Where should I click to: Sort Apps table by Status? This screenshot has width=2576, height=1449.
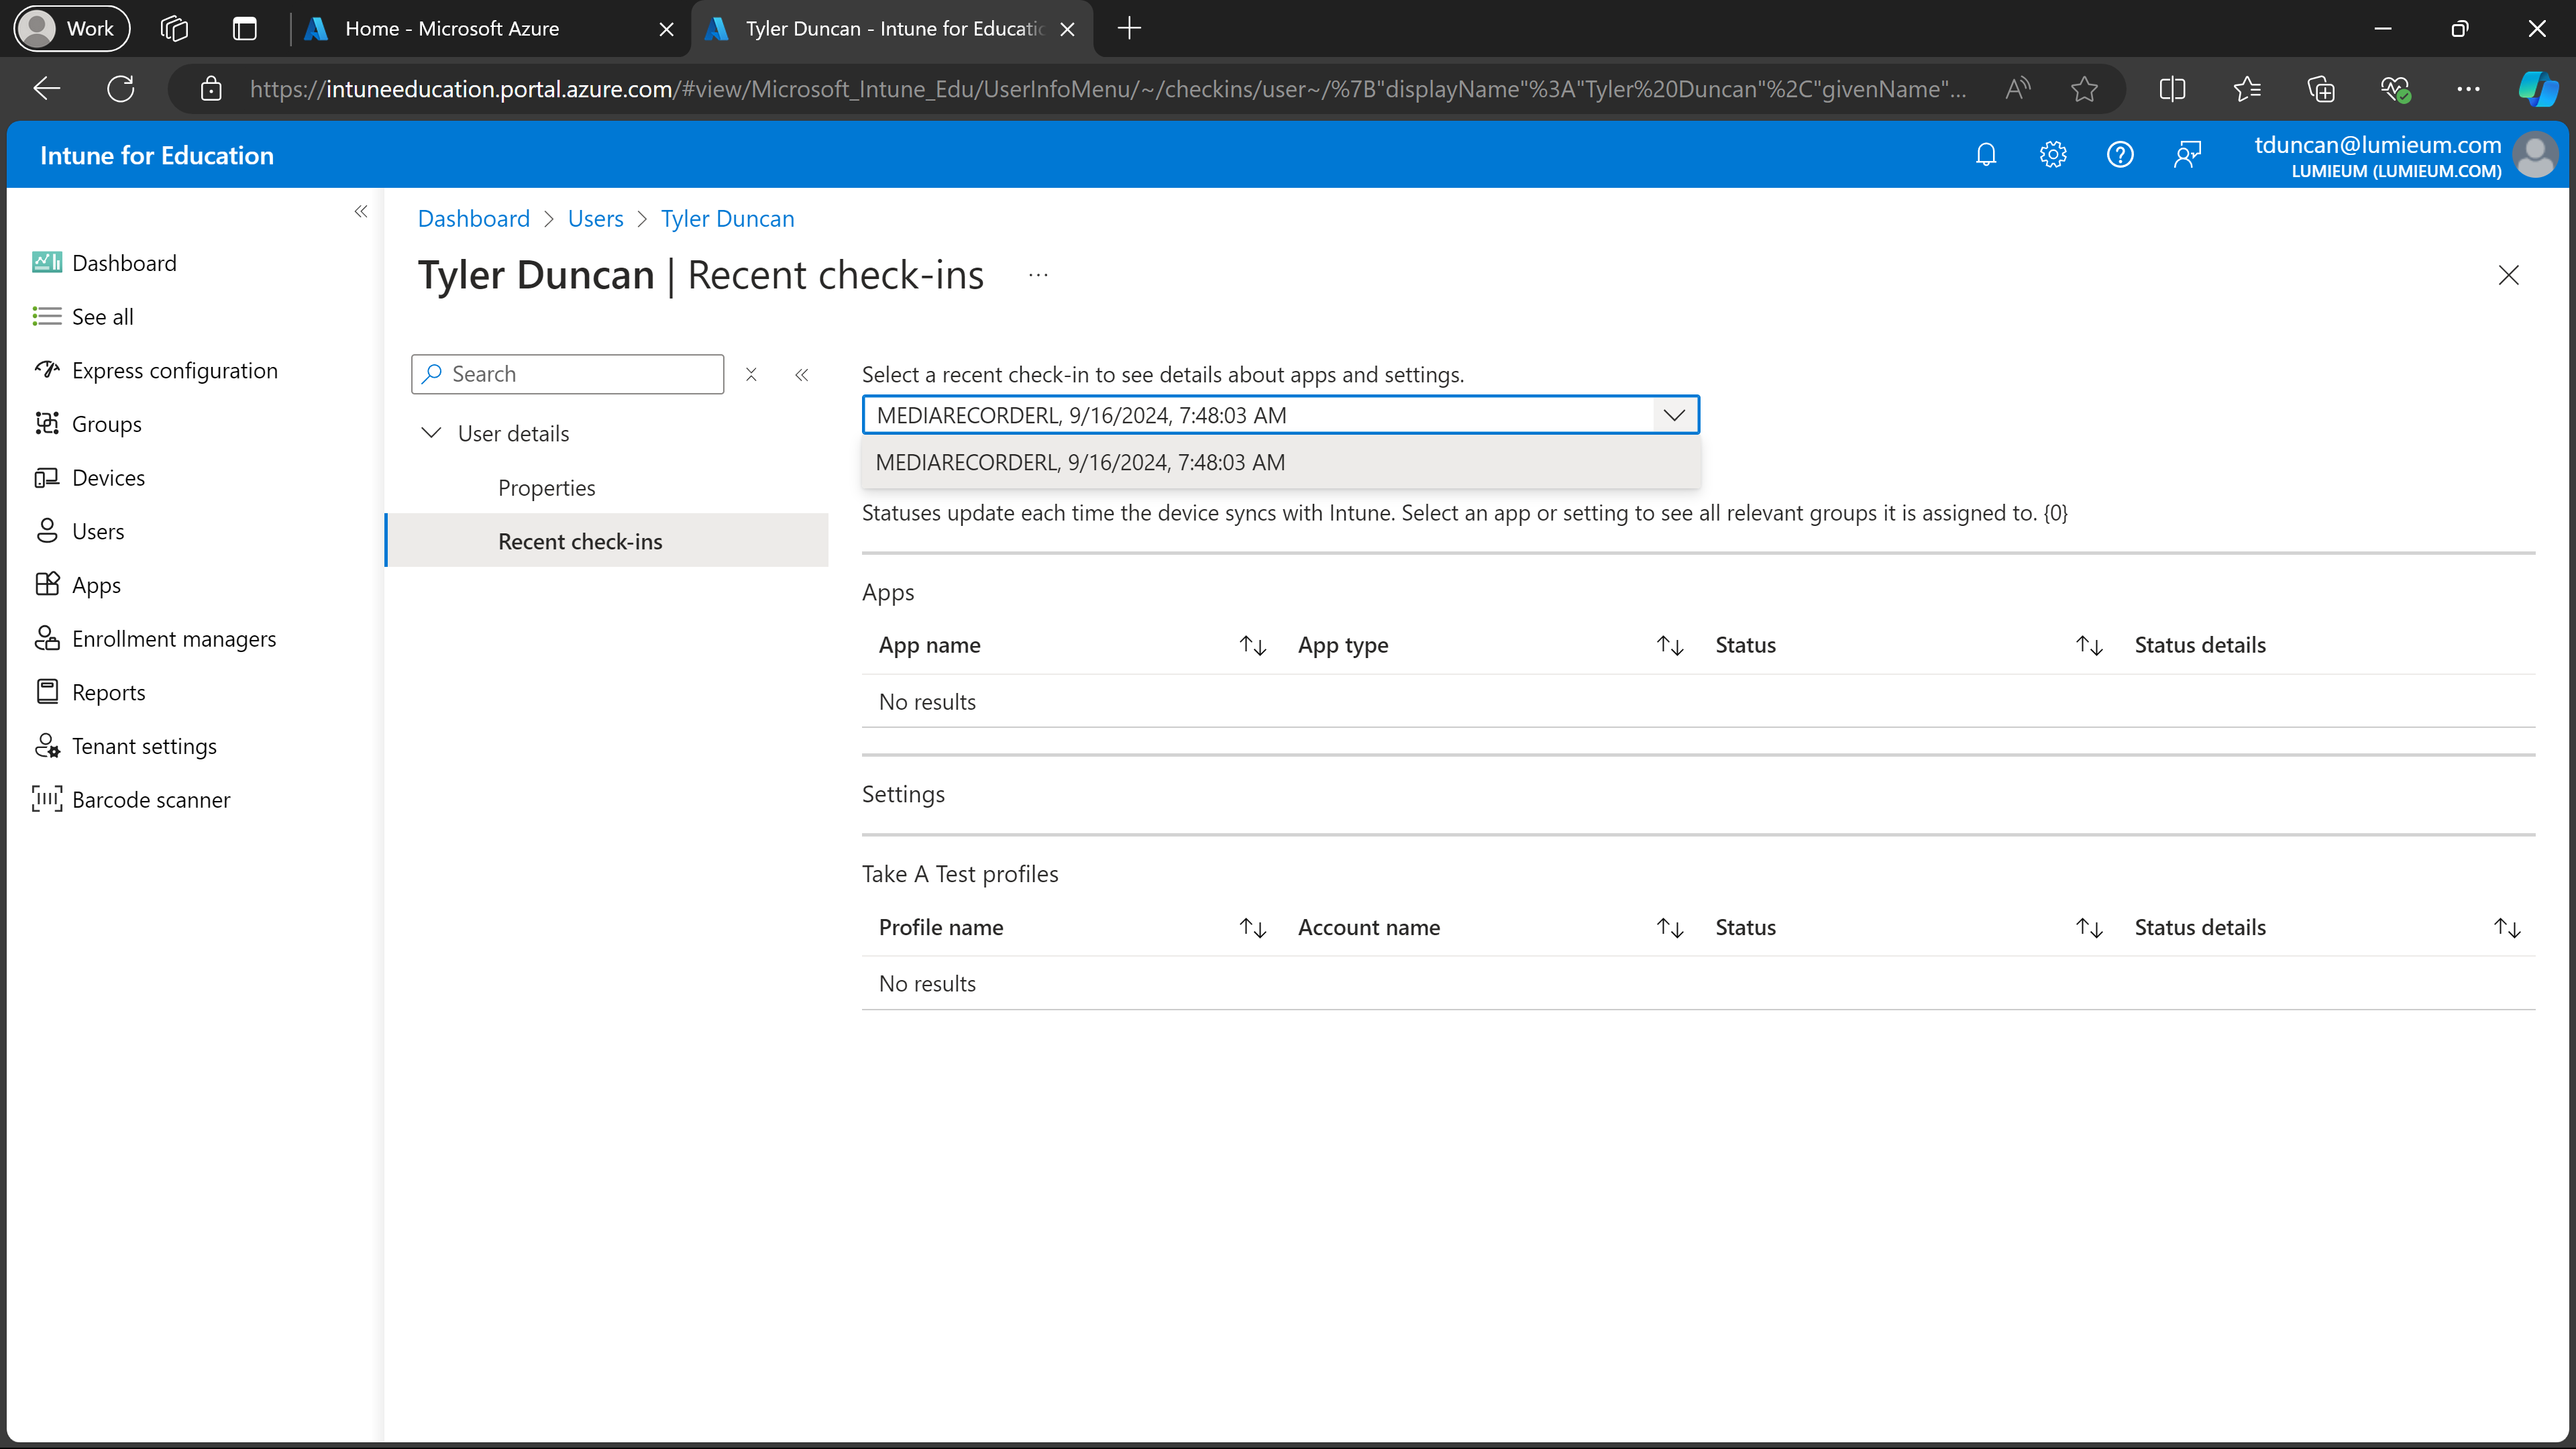coord(2089,645)
